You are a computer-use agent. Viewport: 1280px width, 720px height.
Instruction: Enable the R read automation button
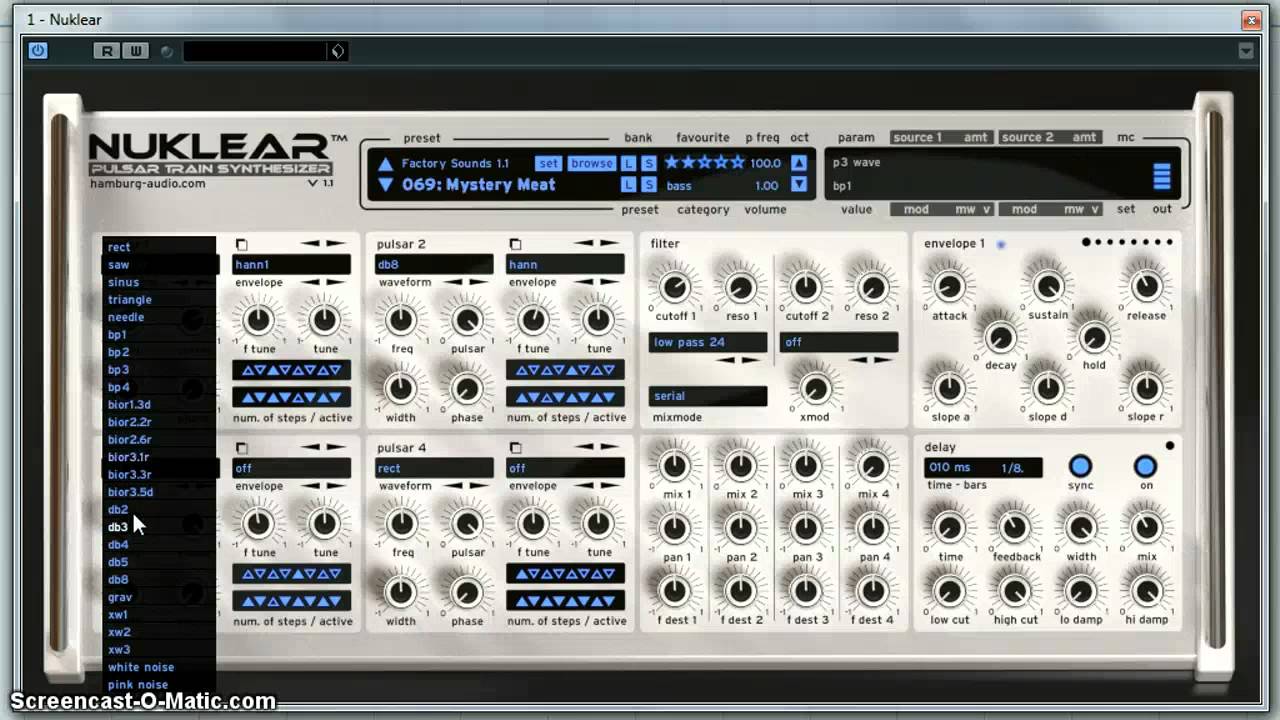coord(106,51)
